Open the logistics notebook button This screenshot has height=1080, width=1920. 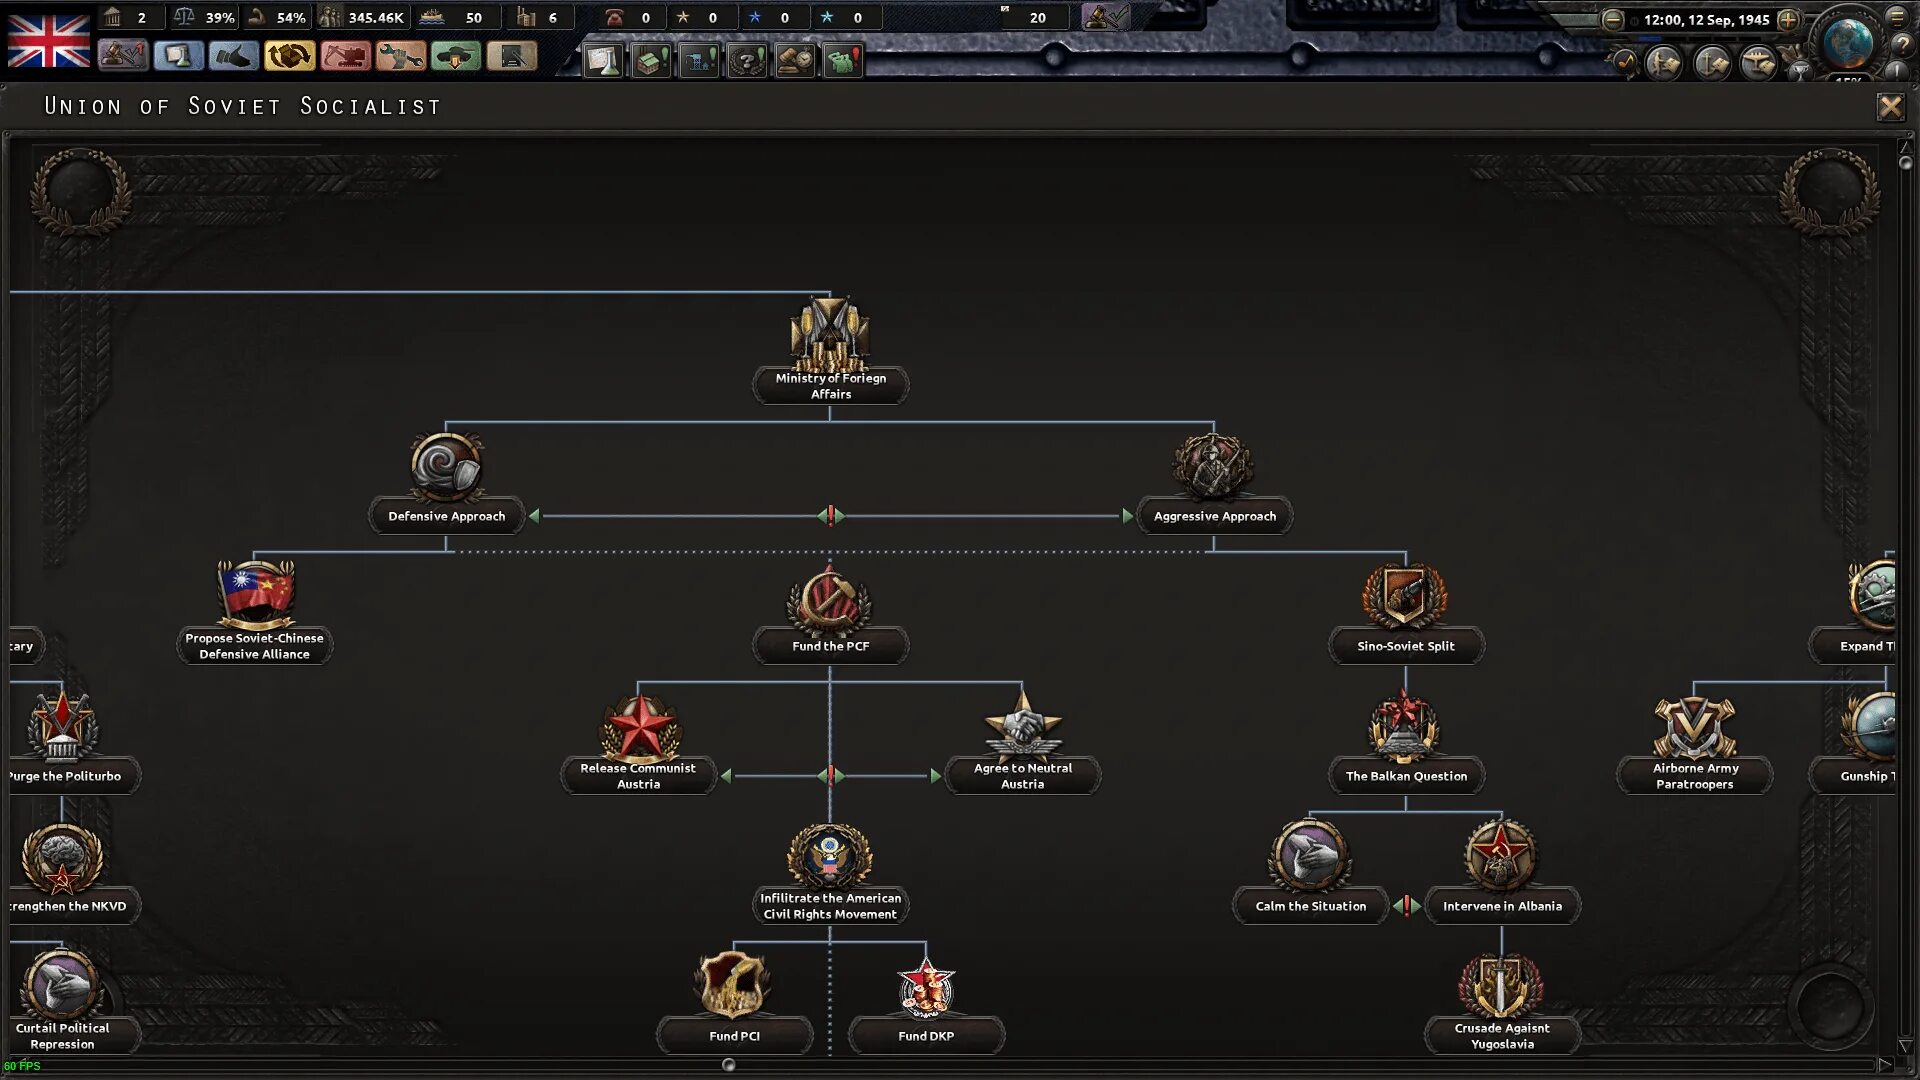(511, 56)
